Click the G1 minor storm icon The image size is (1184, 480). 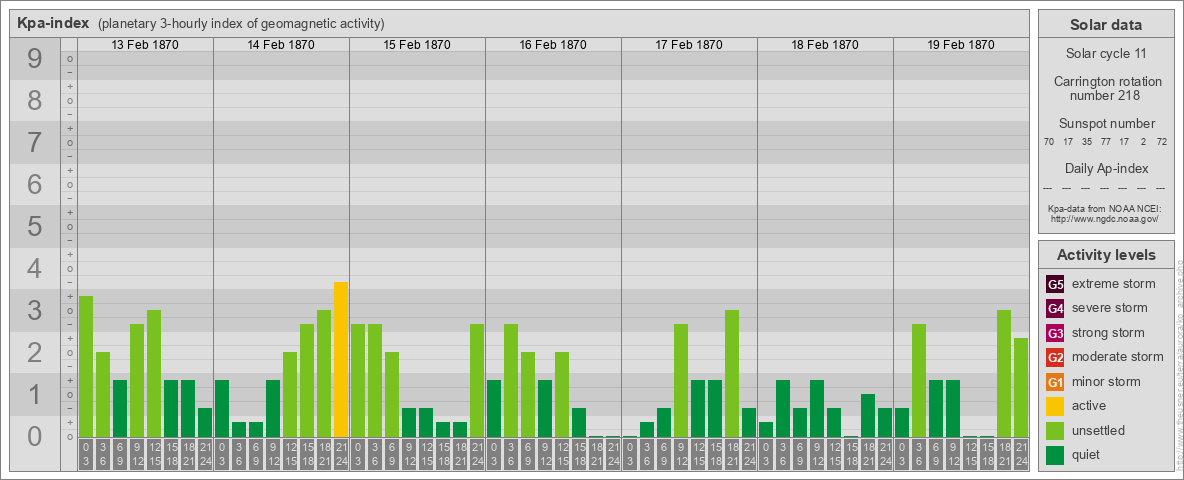1055,382
